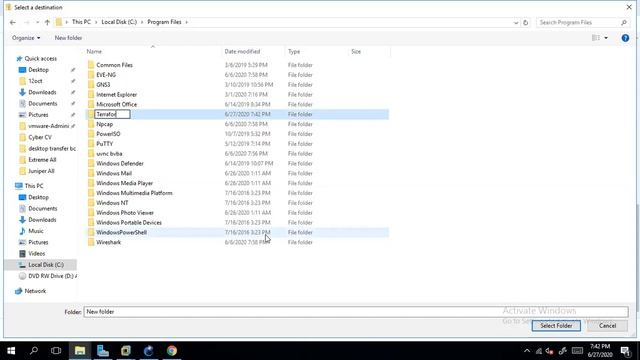
Task: Open Network in the navigation pane
Action: 35,291
